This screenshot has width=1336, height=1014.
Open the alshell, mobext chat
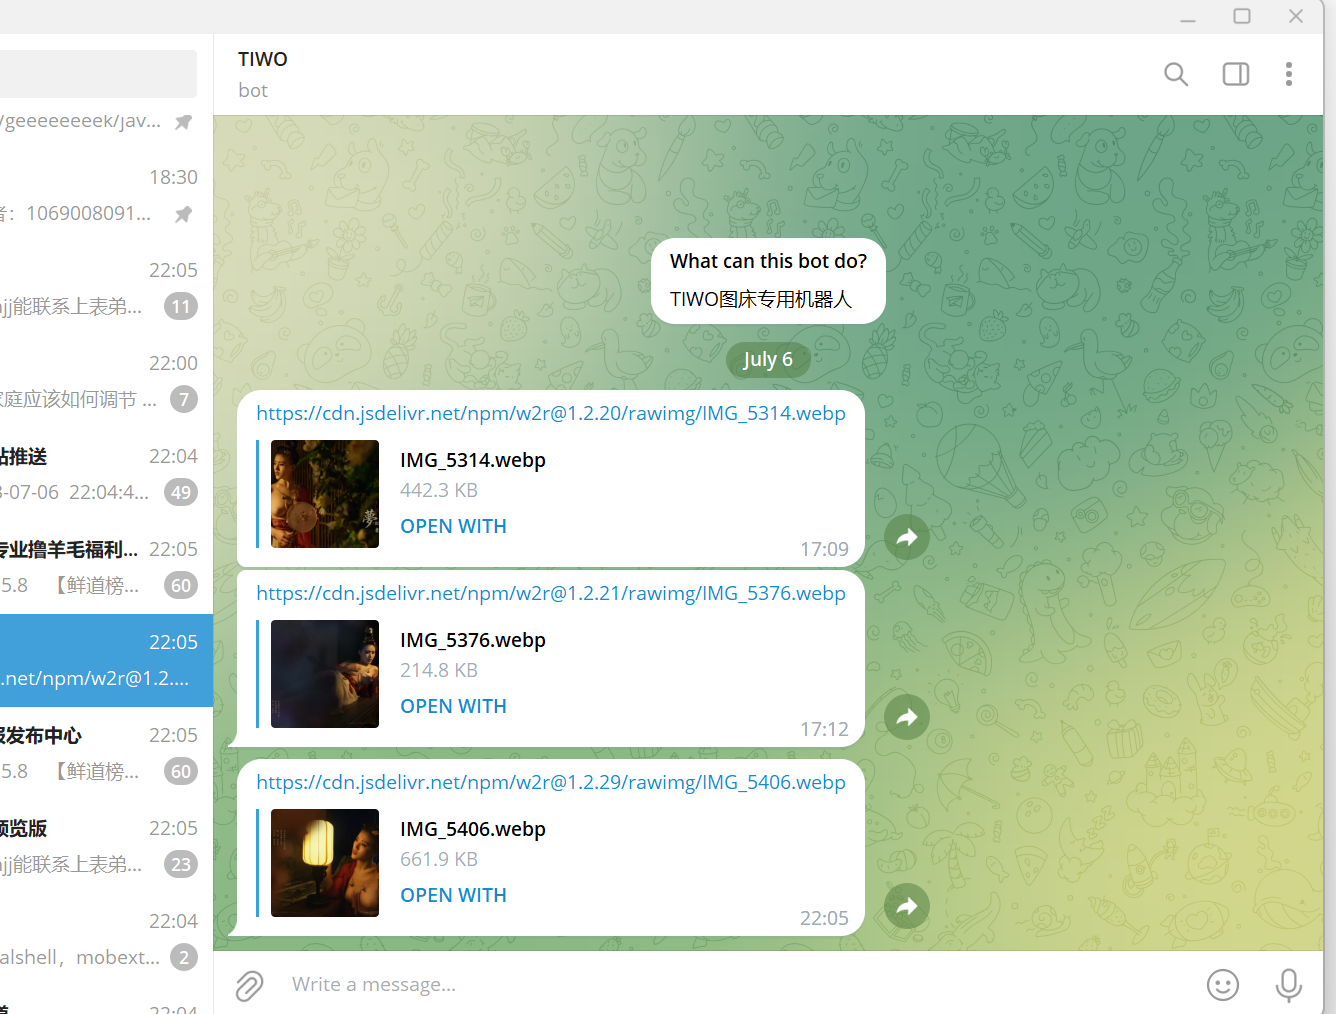click(x=106, y=939)
